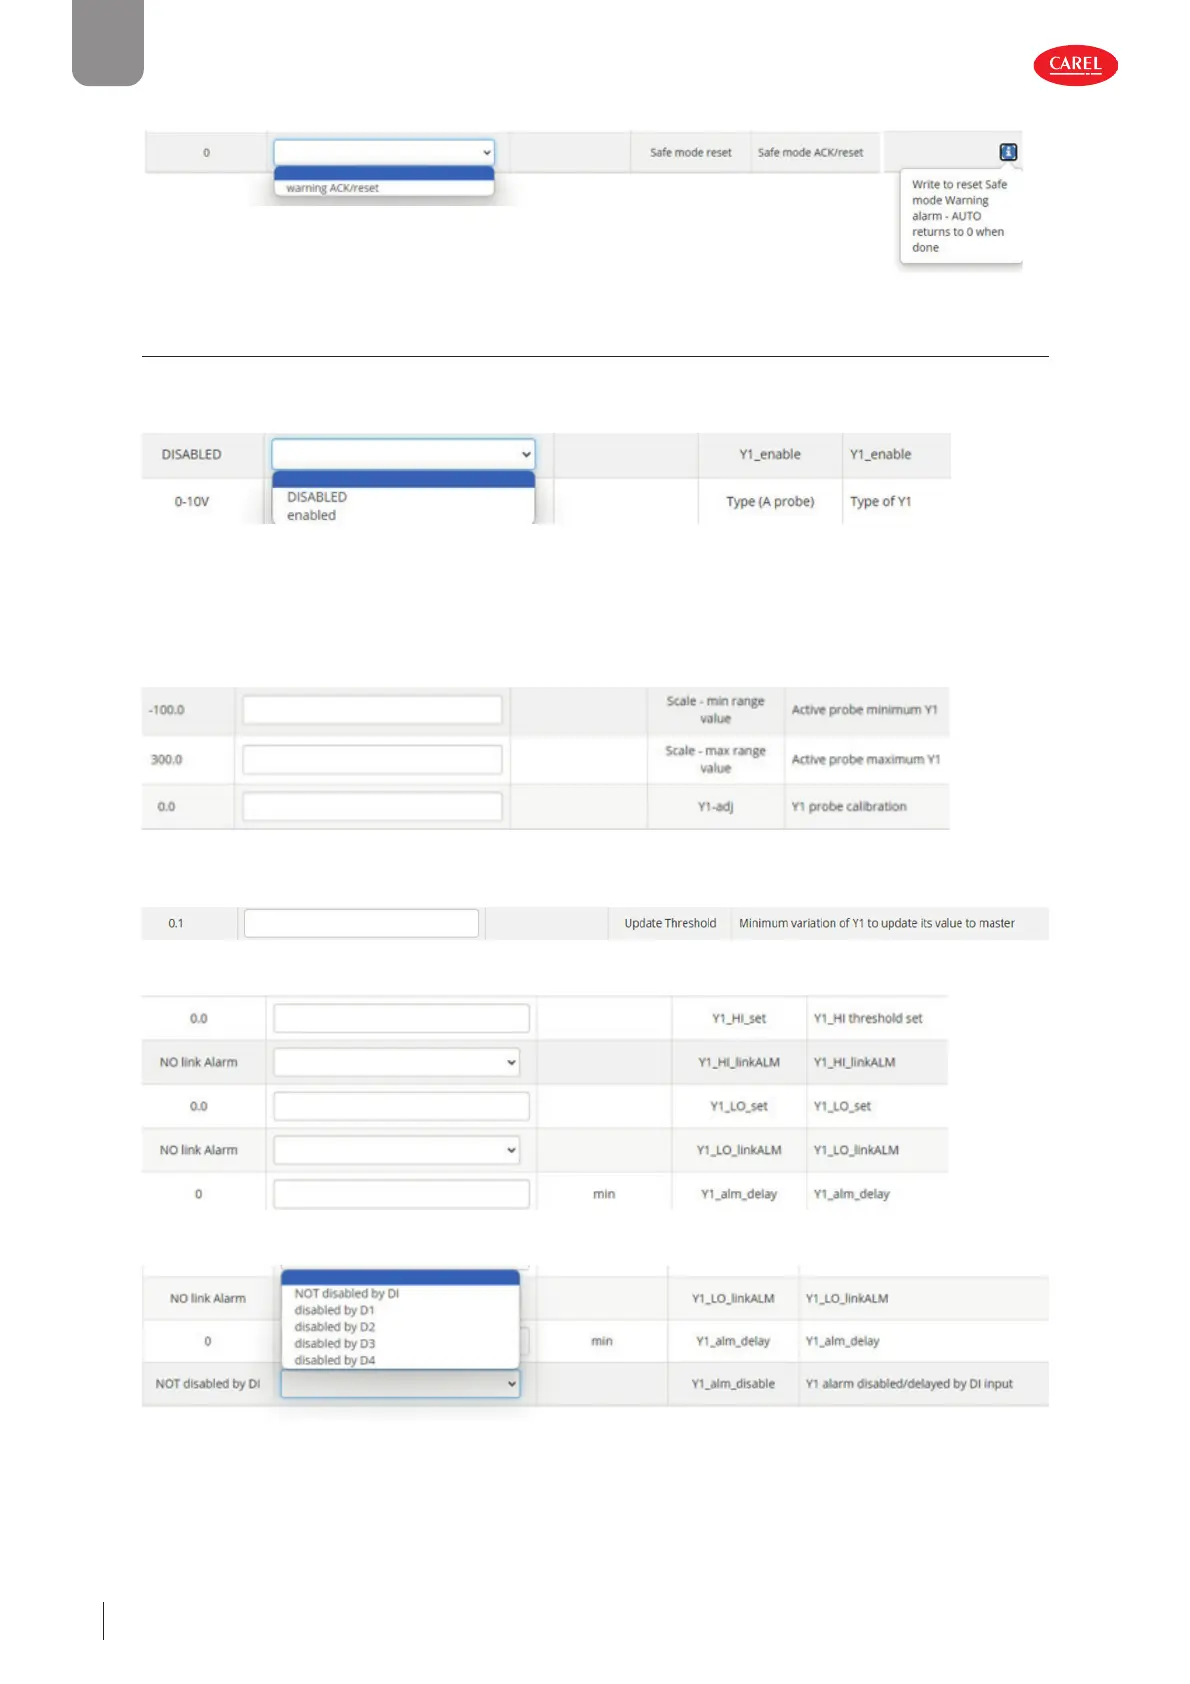Click the Y1_HI_set input field
1190x1684 pixels.
[401, 1018]
